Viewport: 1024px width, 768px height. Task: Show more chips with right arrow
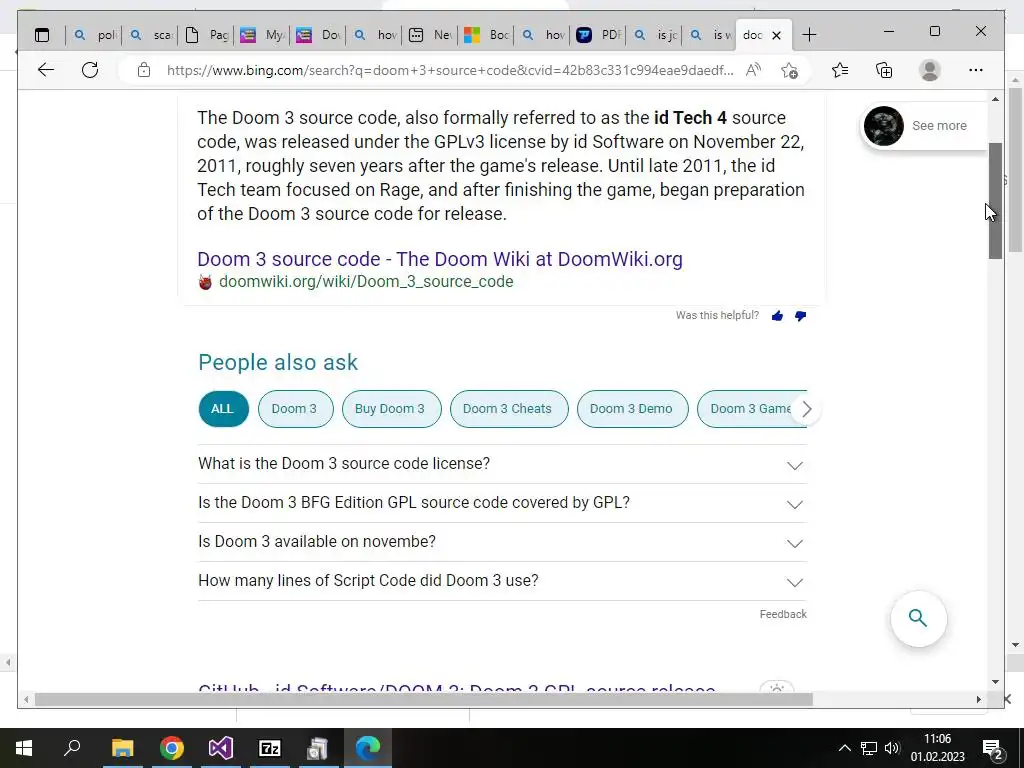[x=807, y=409]
